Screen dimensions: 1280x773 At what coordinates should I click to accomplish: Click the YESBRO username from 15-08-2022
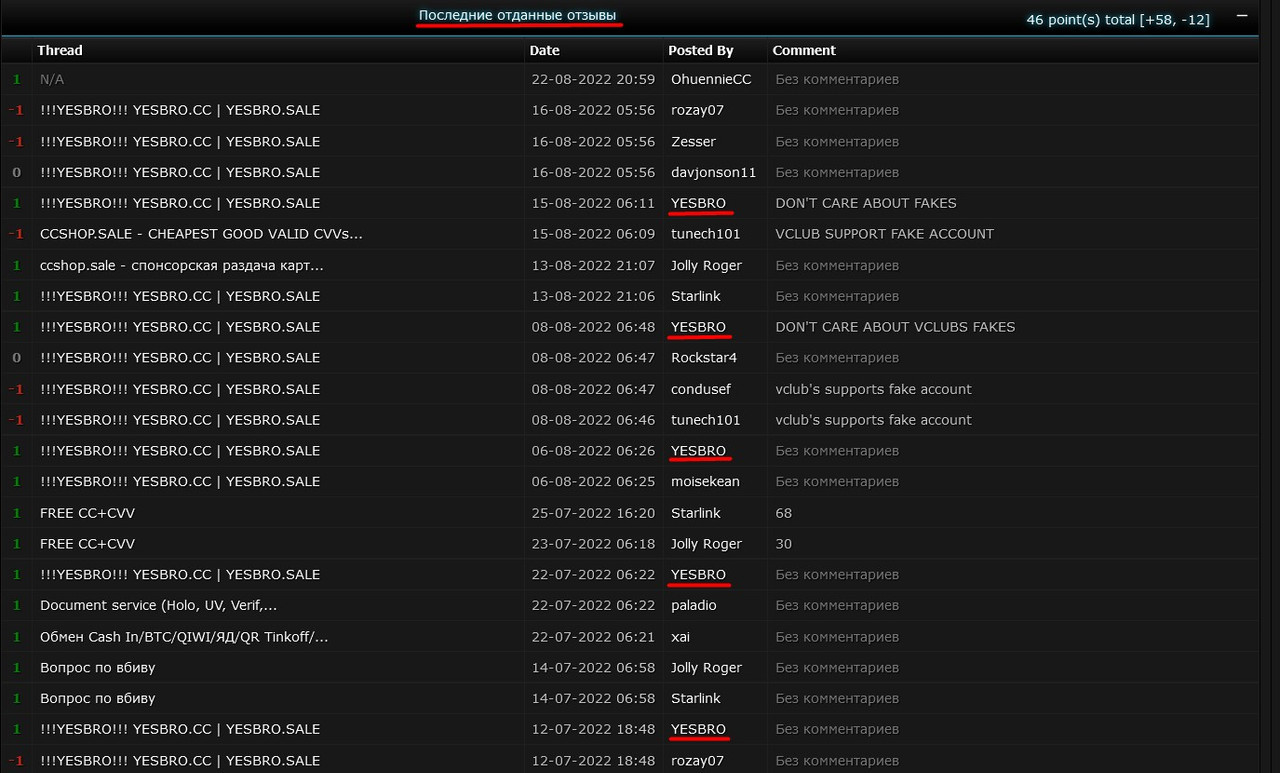[x=698, y=203]
